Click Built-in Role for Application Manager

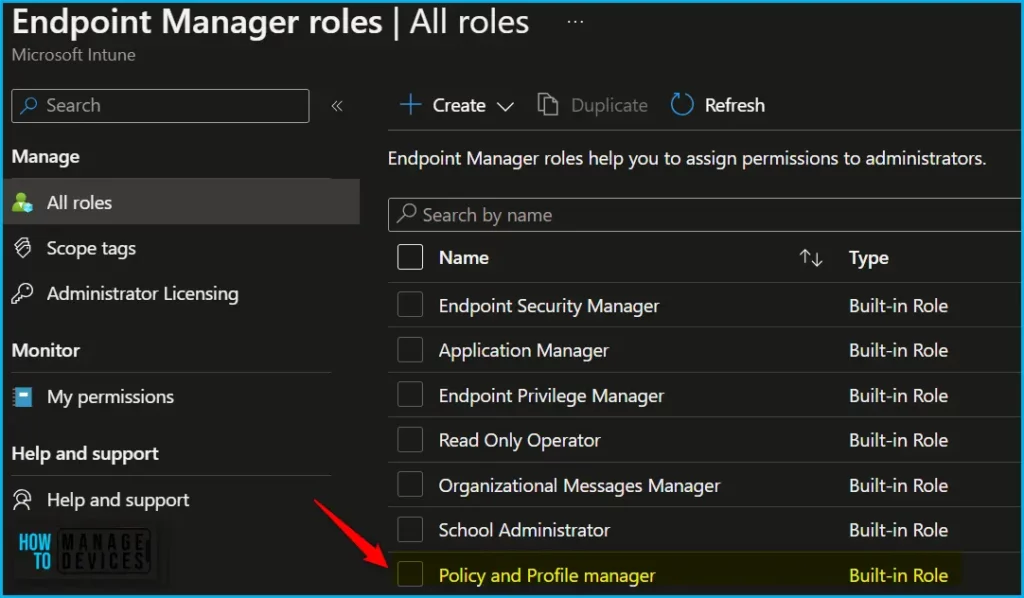898,351
